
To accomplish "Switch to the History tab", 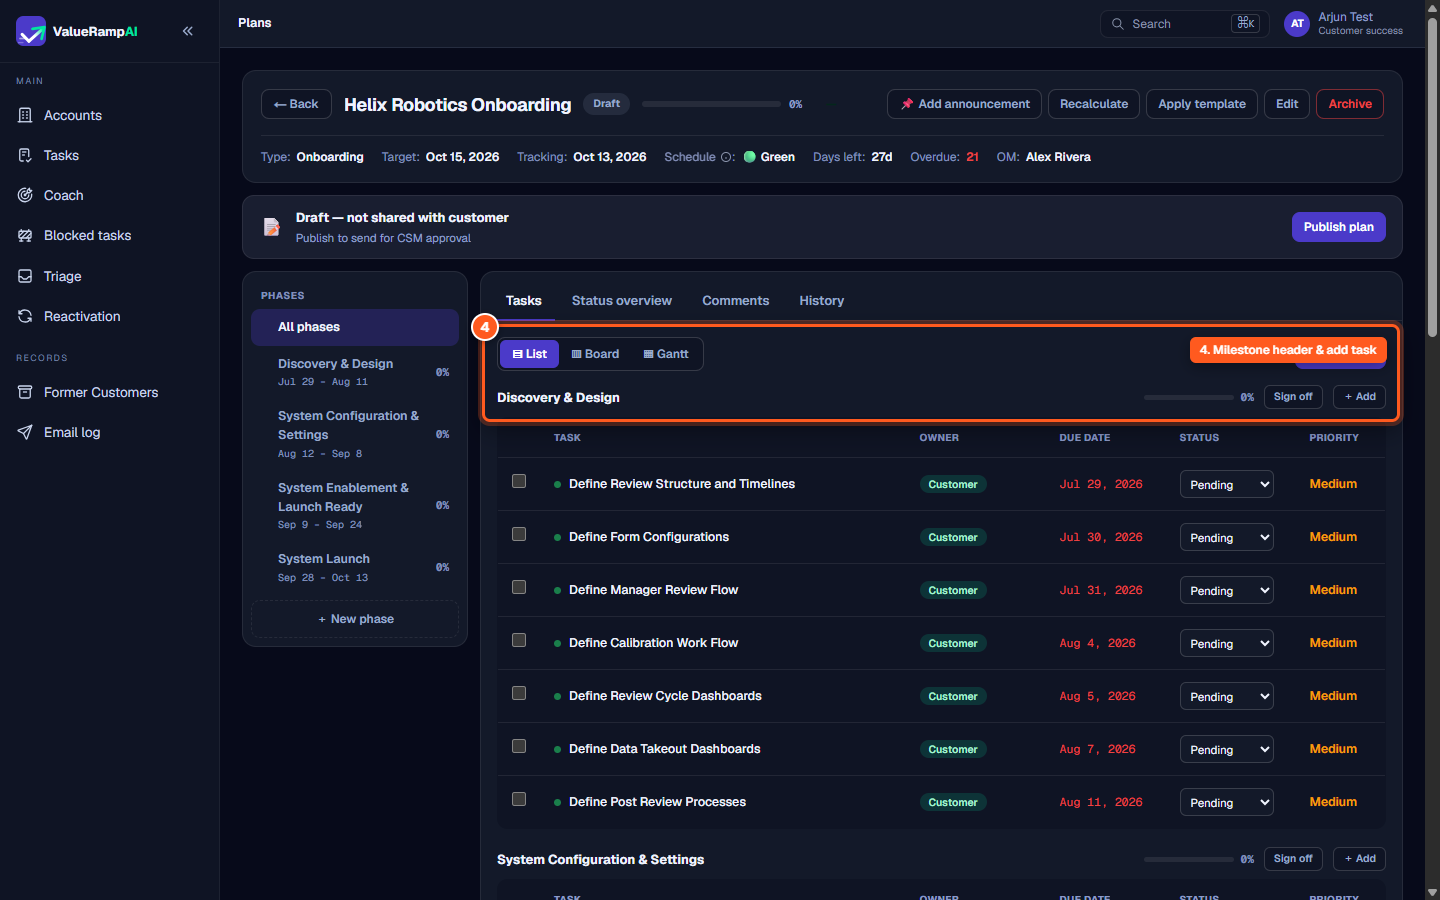I will [821, 301].
